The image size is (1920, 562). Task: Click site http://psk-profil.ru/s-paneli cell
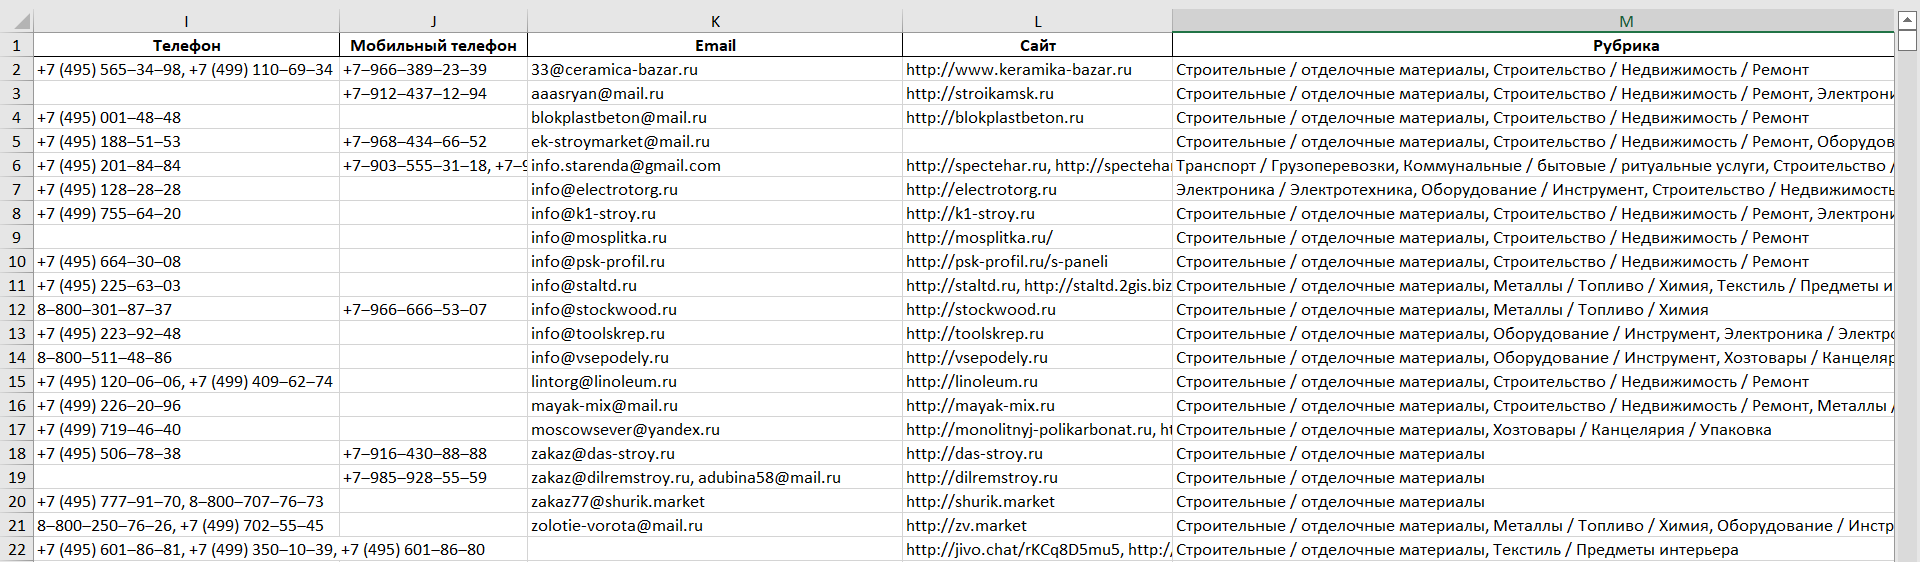click(x=1037, y=261)
